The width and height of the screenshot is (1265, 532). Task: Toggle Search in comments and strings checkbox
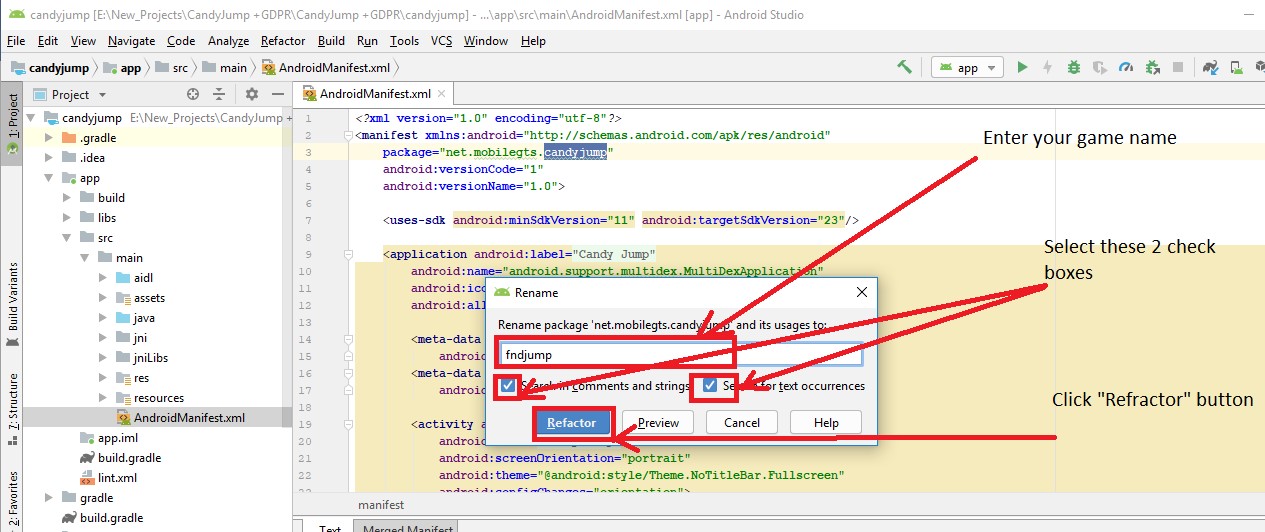pos(509,385)
